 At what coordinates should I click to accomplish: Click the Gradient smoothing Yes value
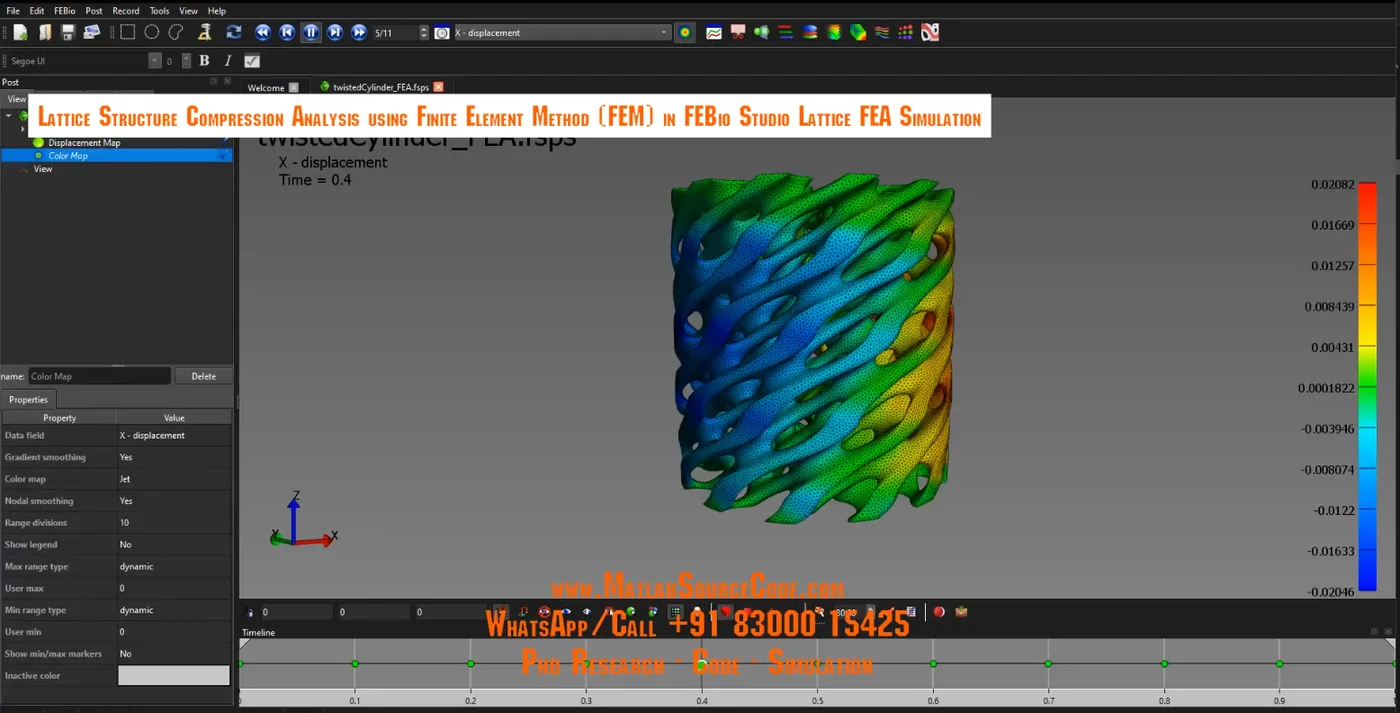point(174,457)
